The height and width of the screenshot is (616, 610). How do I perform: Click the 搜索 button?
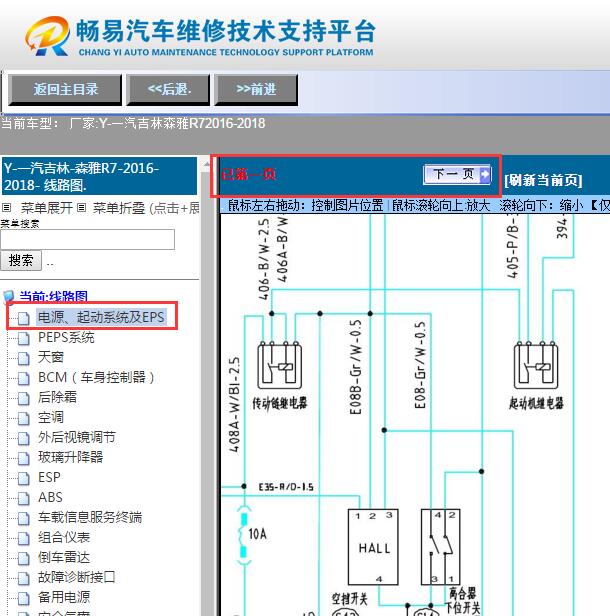pyautogui.click(x=21, y=260)
